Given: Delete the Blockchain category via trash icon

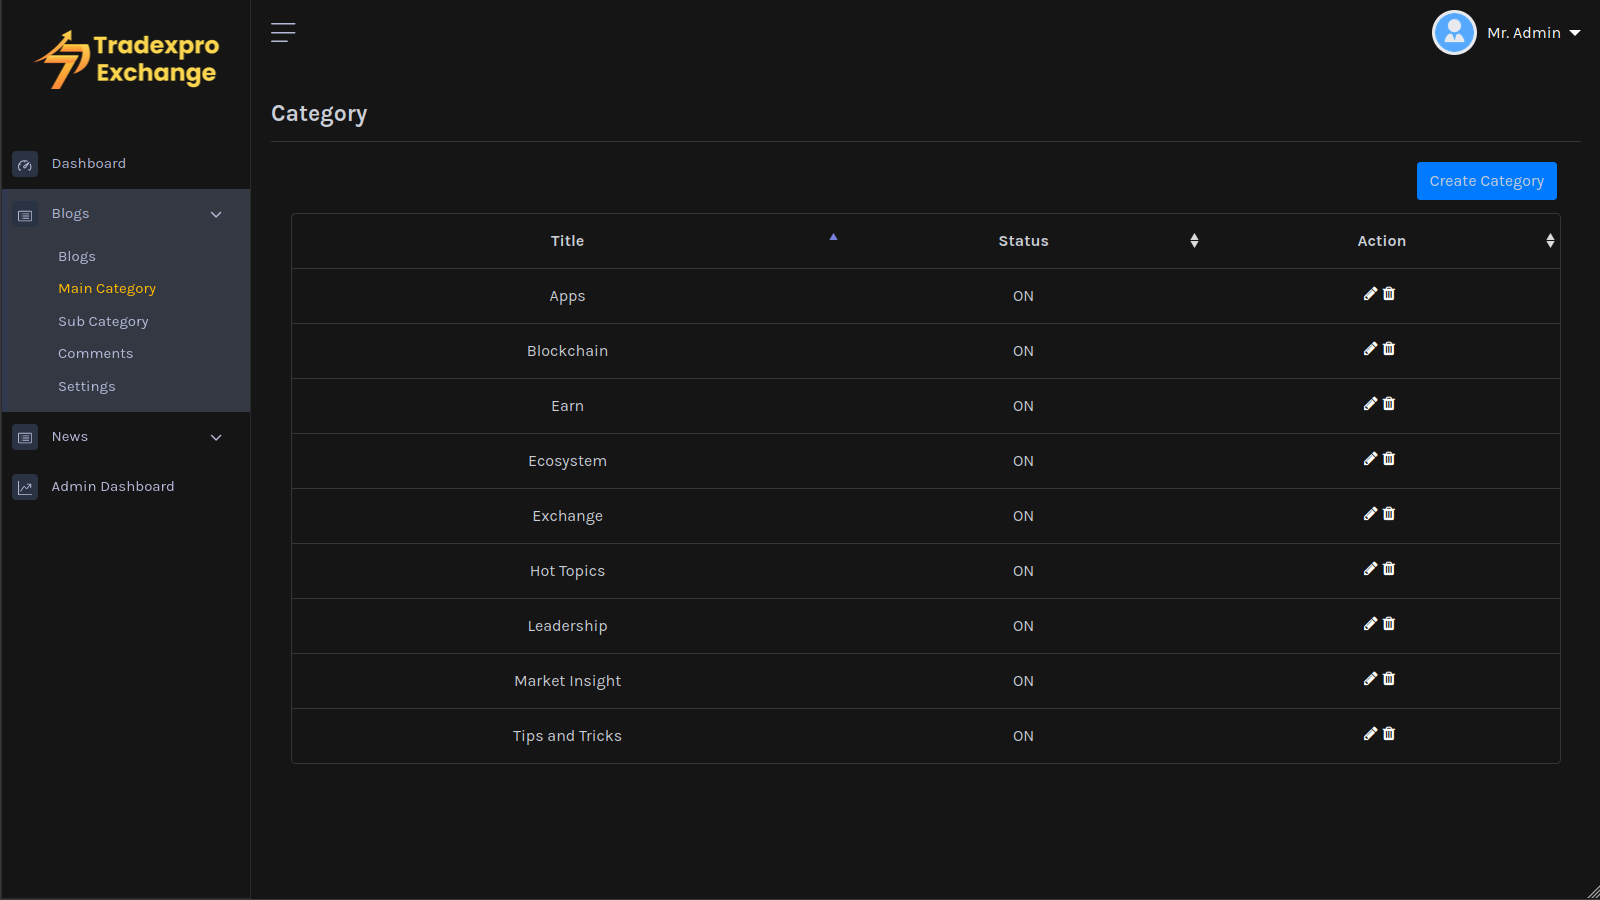Looking at the screenshot, I should coord(1389,349).
